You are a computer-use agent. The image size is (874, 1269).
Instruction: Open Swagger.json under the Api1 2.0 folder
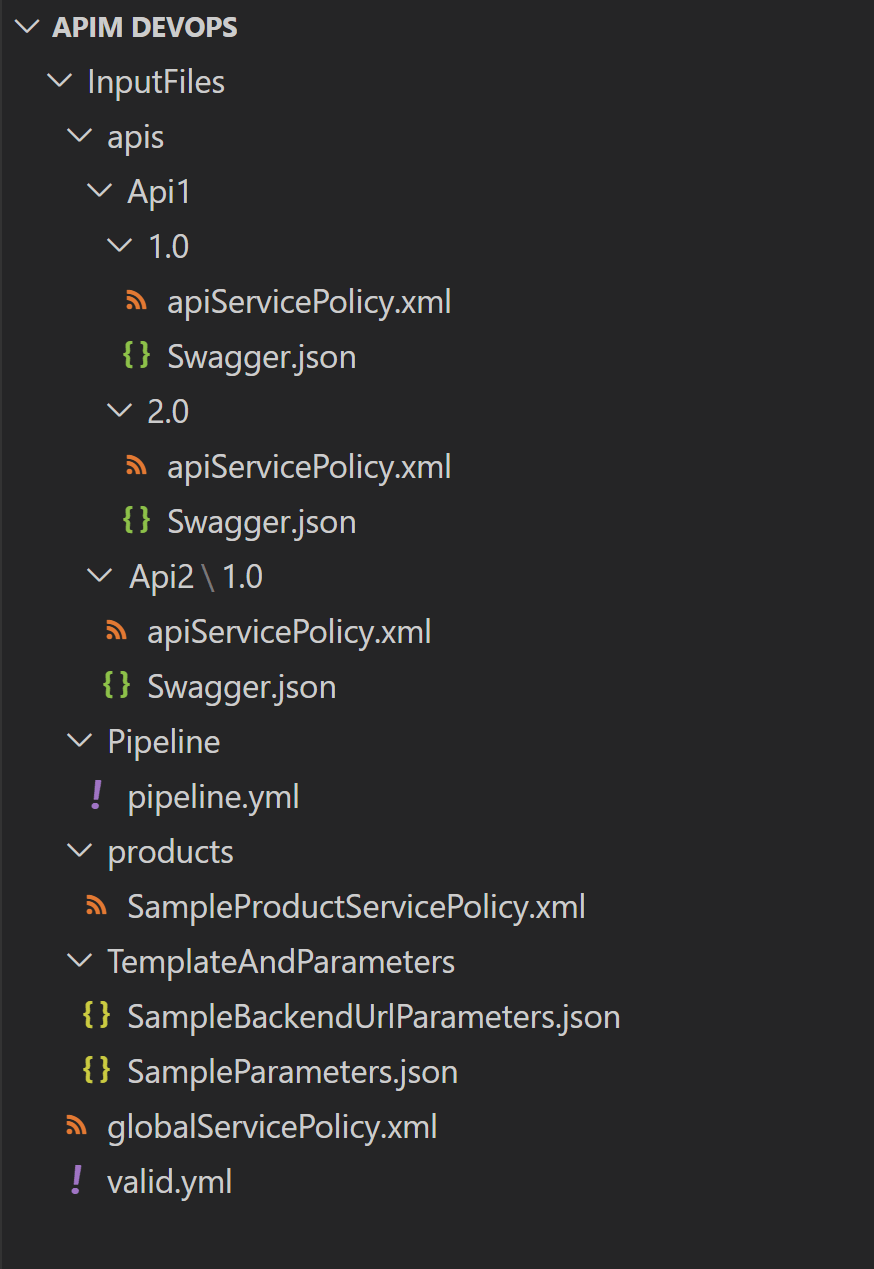(x=261, y=521)
